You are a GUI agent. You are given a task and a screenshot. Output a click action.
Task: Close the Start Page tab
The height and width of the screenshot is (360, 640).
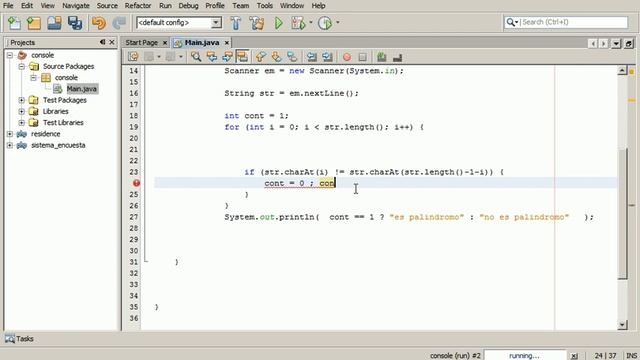tap(165, 42)
